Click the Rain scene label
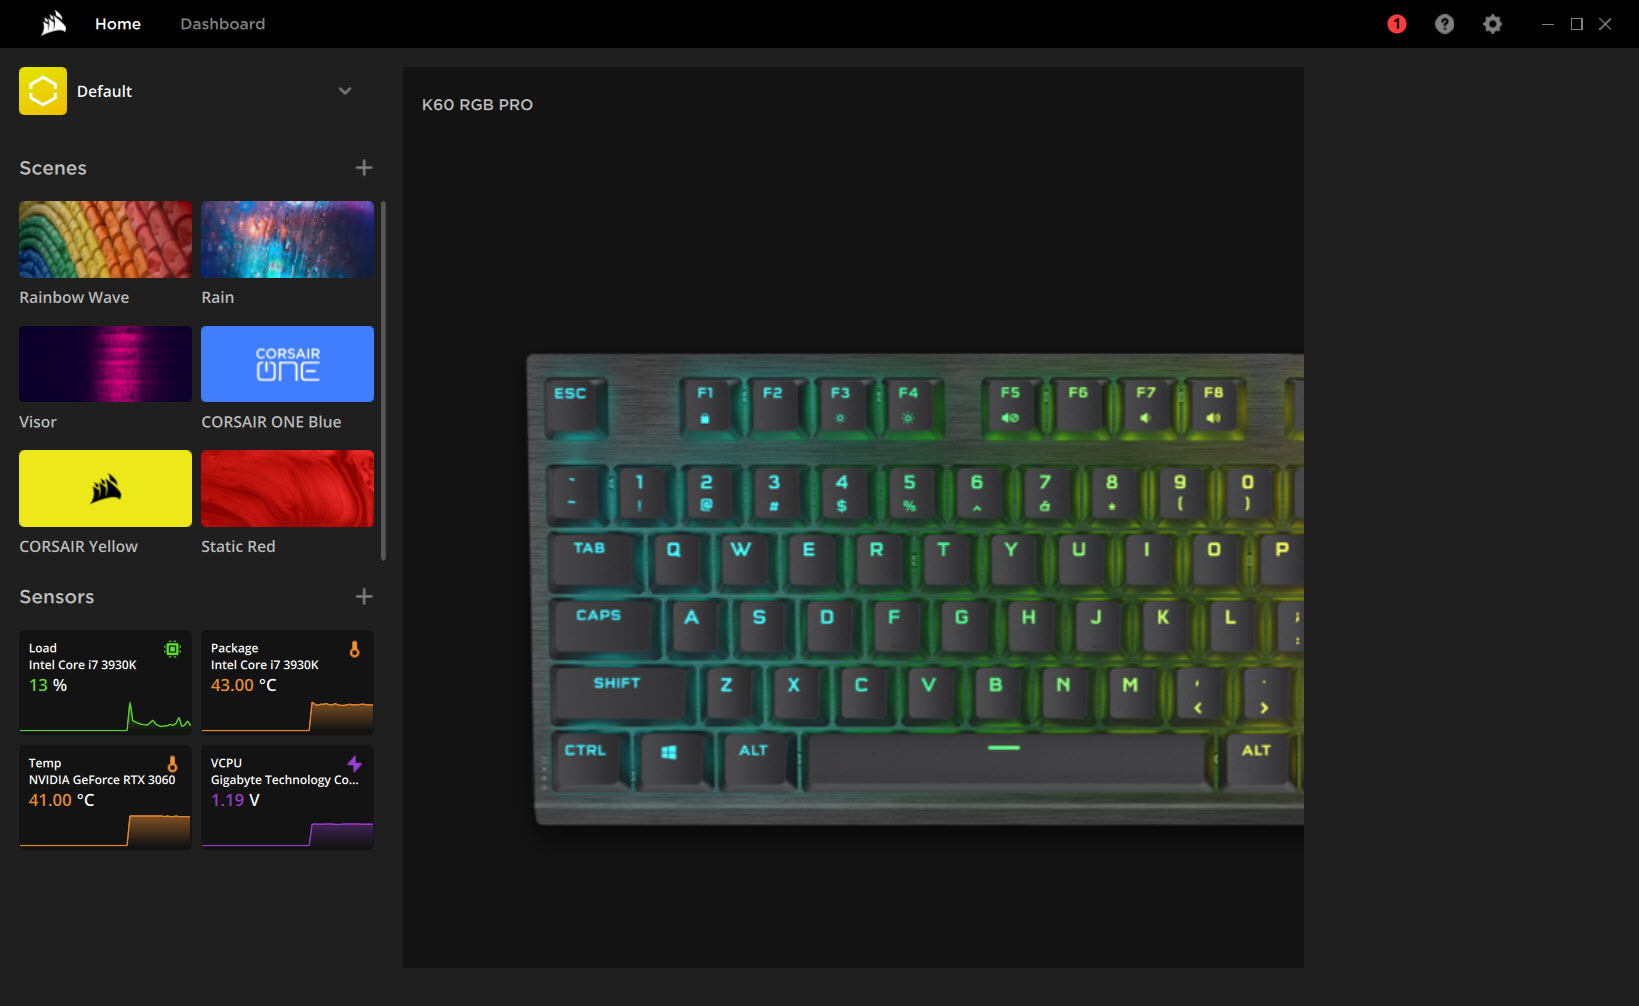Image resolution: width=1639 pixels, height=1006 pixels. (218, 298)
